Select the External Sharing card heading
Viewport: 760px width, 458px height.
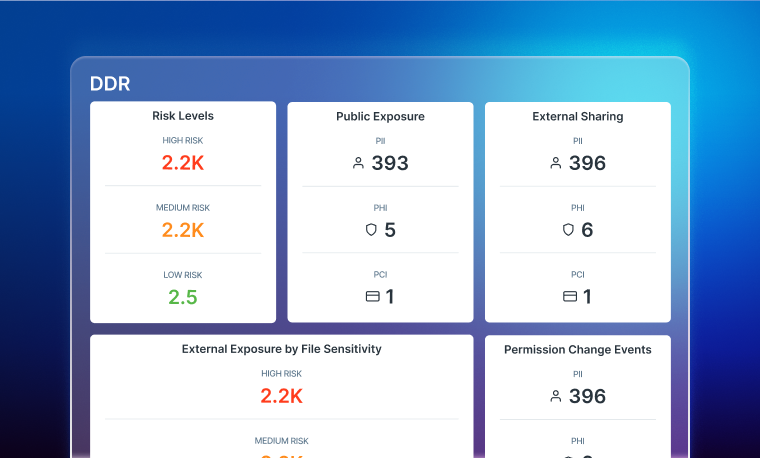coord(577,116)
